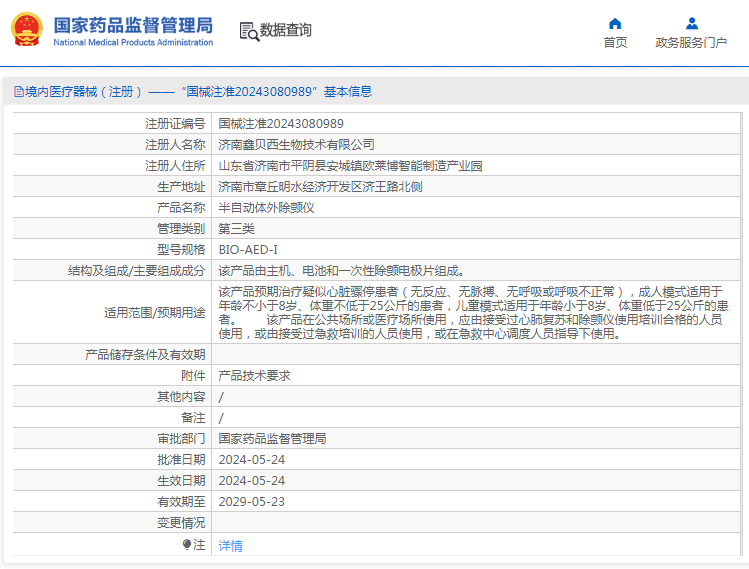
Task: Click the slash value in 备注 row
Action: tap(221, 418)
